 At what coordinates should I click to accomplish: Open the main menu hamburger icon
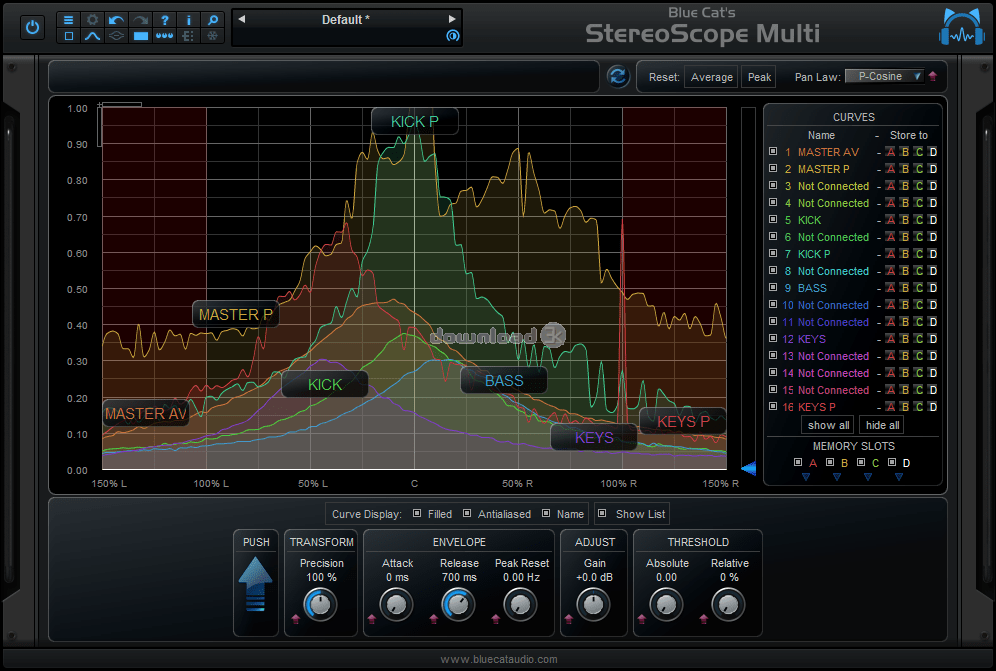coord(69,20)
